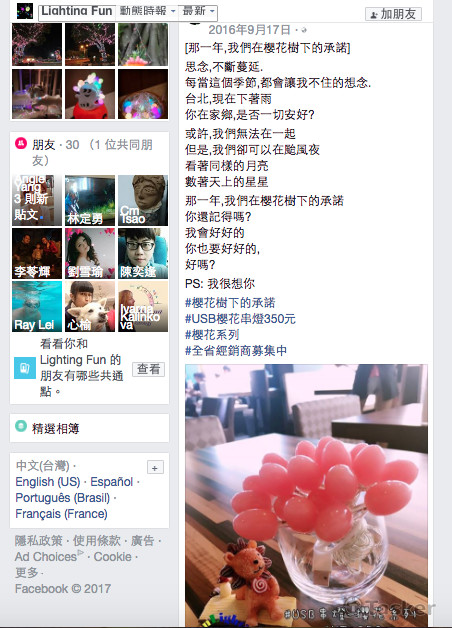Image resolution: width=452 pixels, height=628 pixels.
Task: Click the post privacy globe icon
Action: pyautogui.click(x=304, y=30)
